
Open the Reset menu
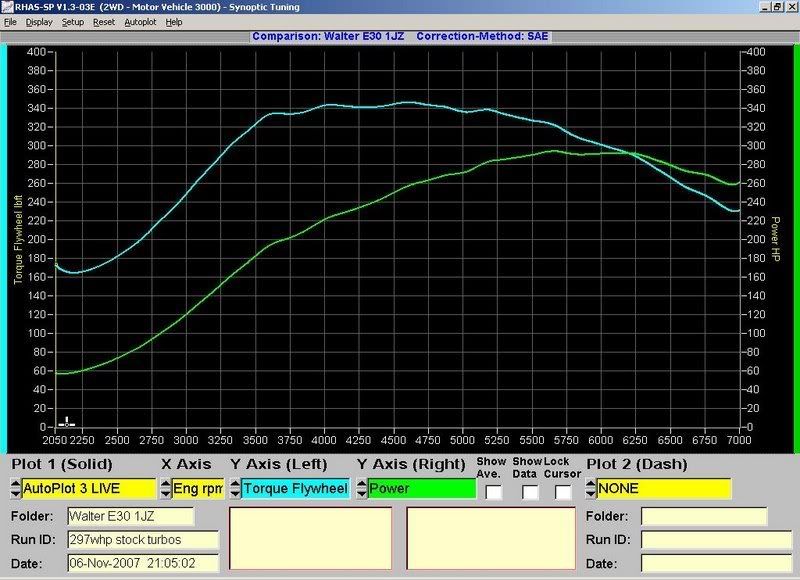point(104,22)
